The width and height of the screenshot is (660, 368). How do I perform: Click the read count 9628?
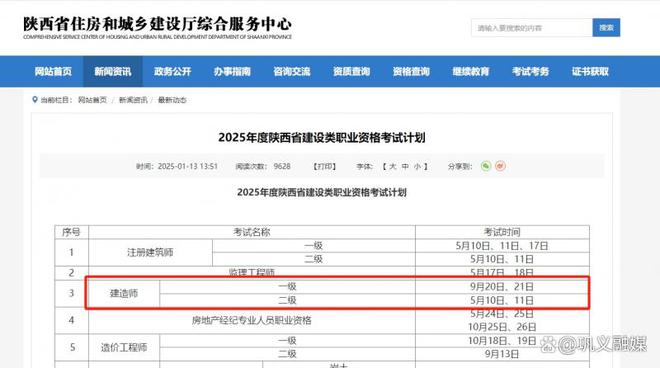point(282,166)
